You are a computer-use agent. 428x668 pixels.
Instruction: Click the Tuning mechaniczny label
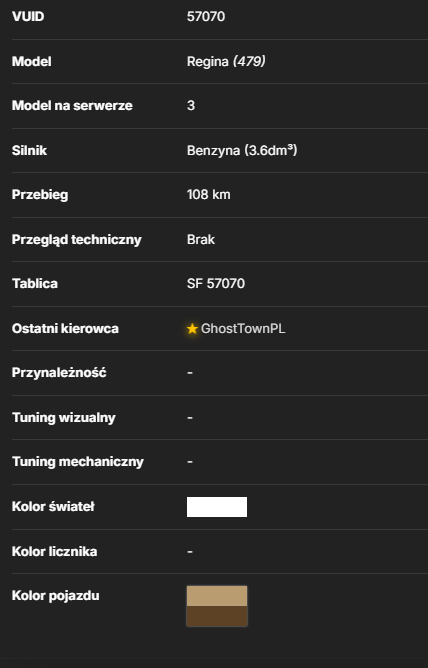(78, 462)
